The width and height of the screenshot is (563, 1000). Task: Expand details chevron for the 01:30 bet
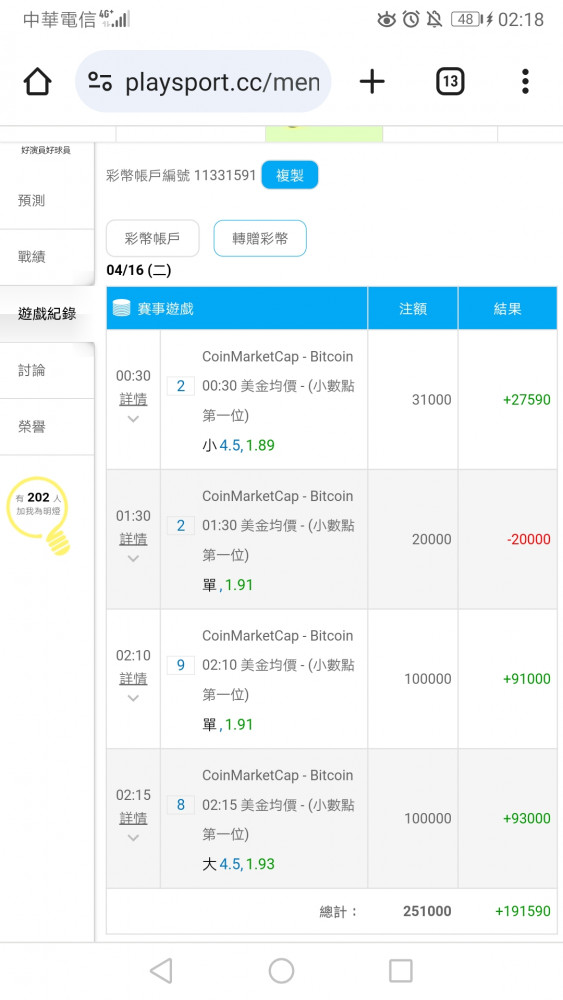coord(133,559)
